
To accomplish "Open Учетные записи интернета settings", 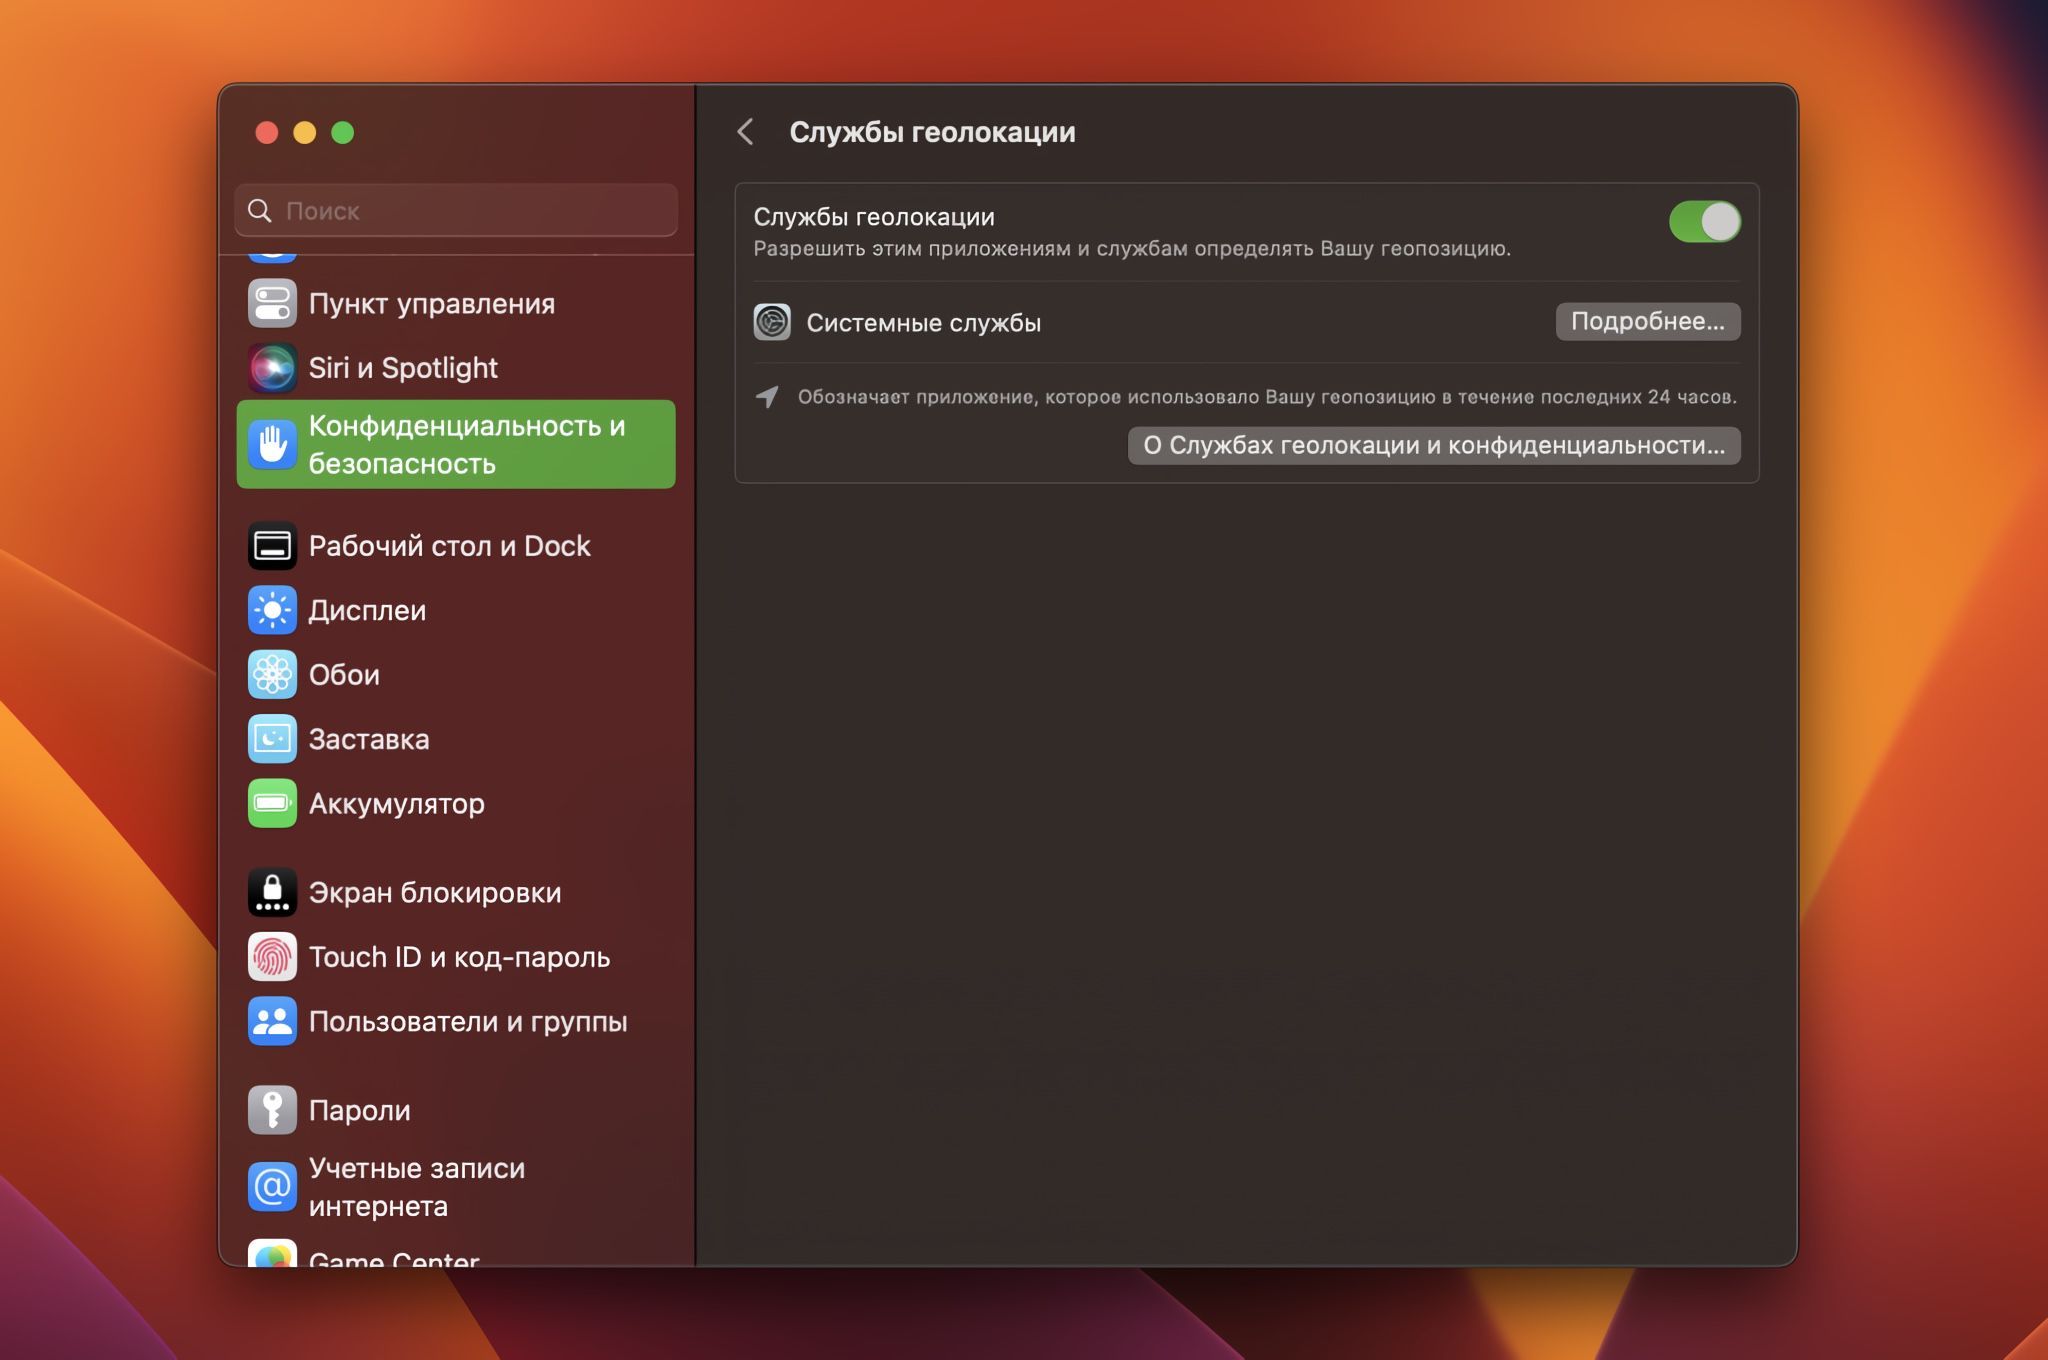I will pyautogui.click(x=456, y=1187).
